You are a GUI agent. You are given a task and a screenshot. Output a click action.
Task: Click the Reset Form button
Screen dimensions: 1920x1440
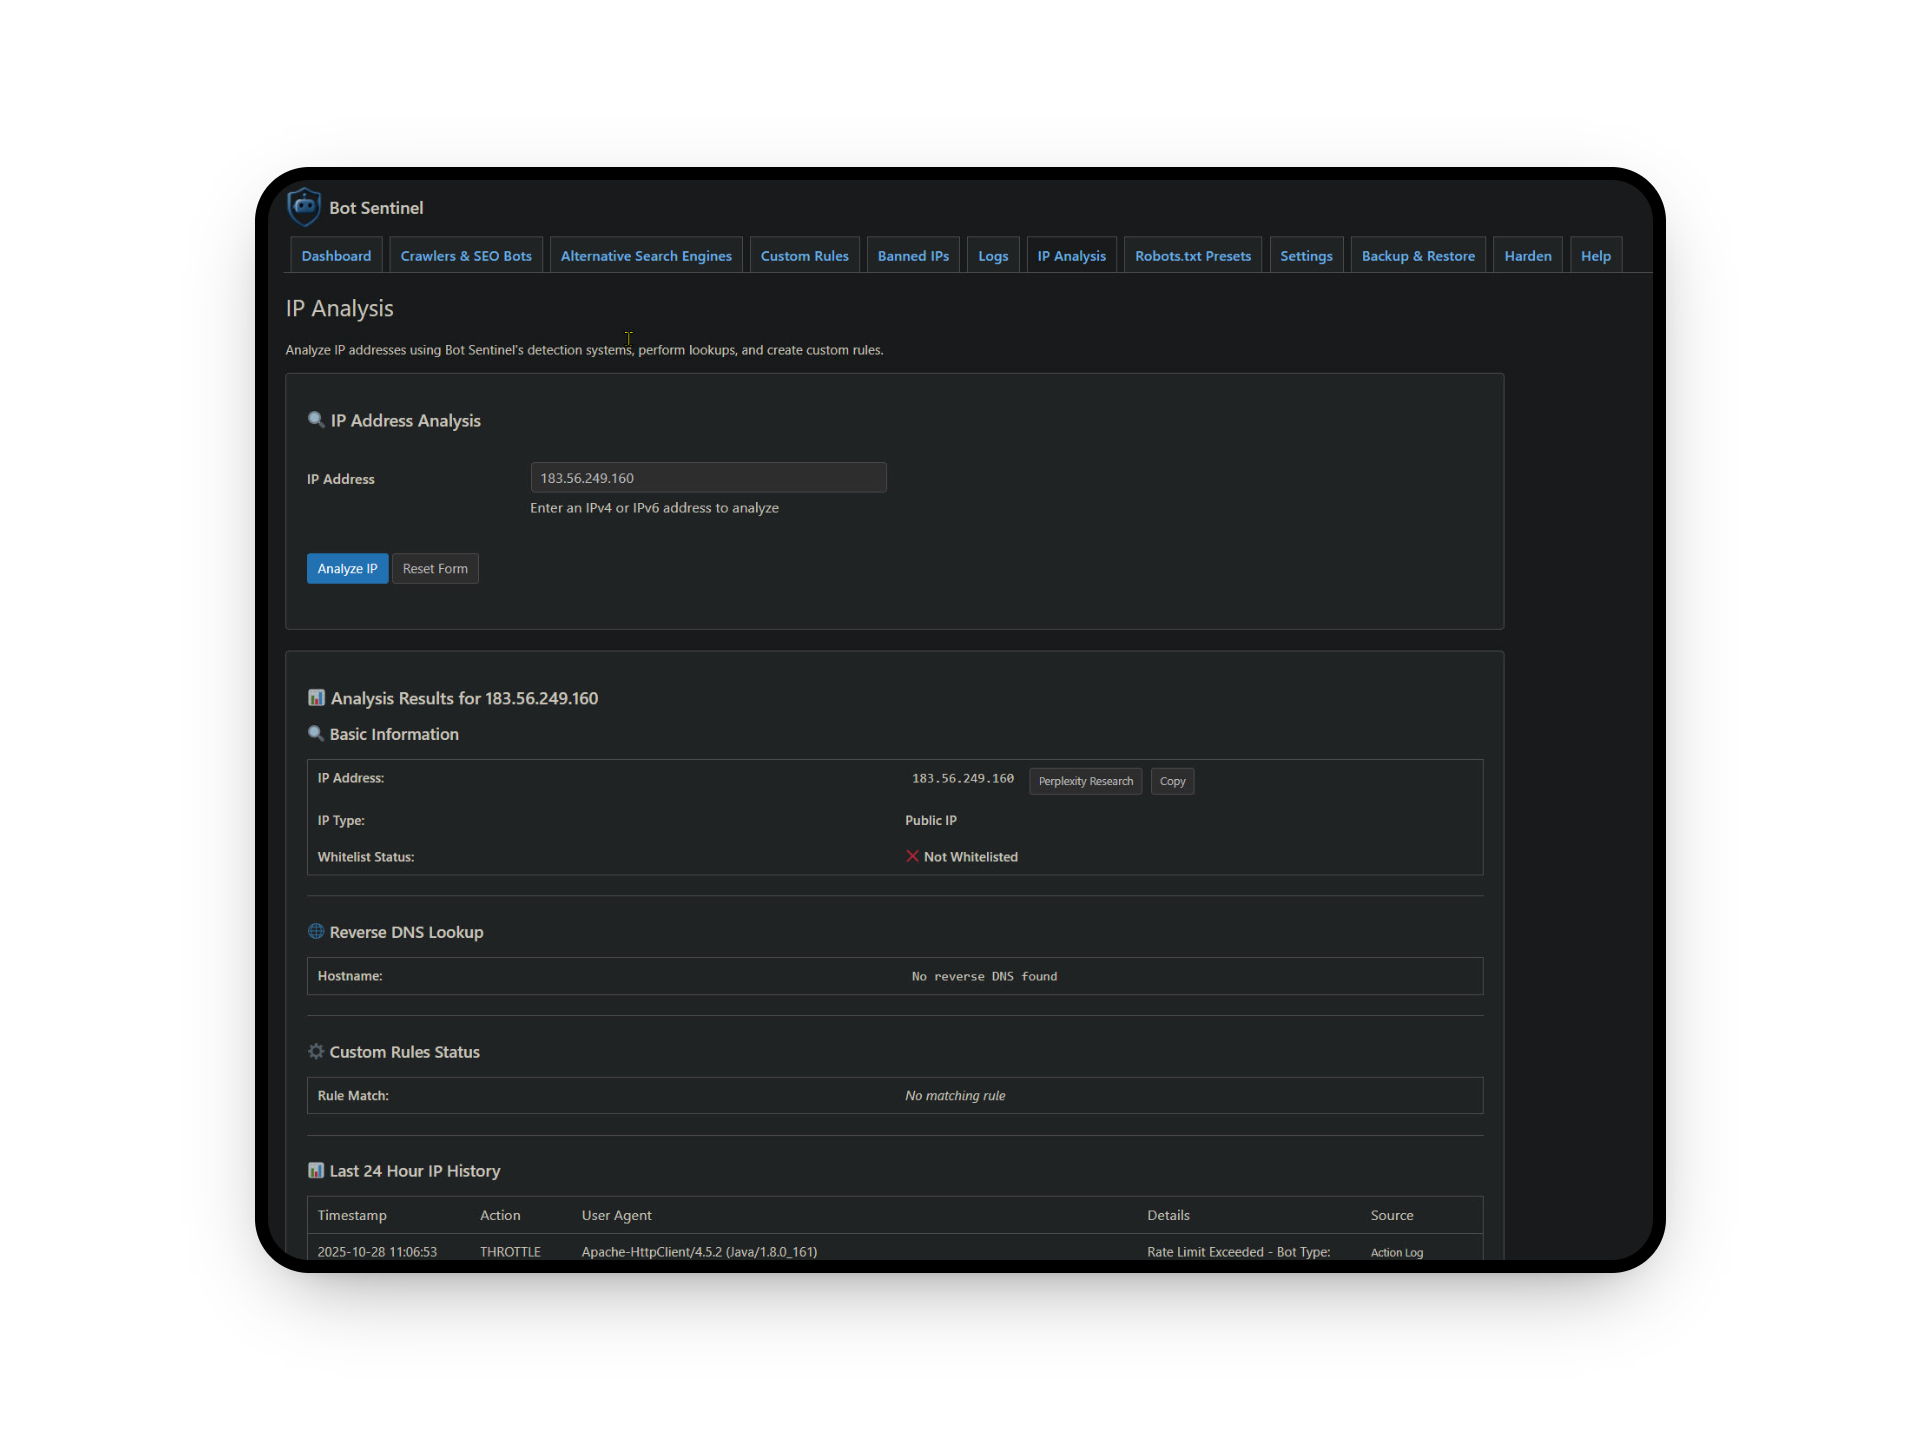point(435,568)
